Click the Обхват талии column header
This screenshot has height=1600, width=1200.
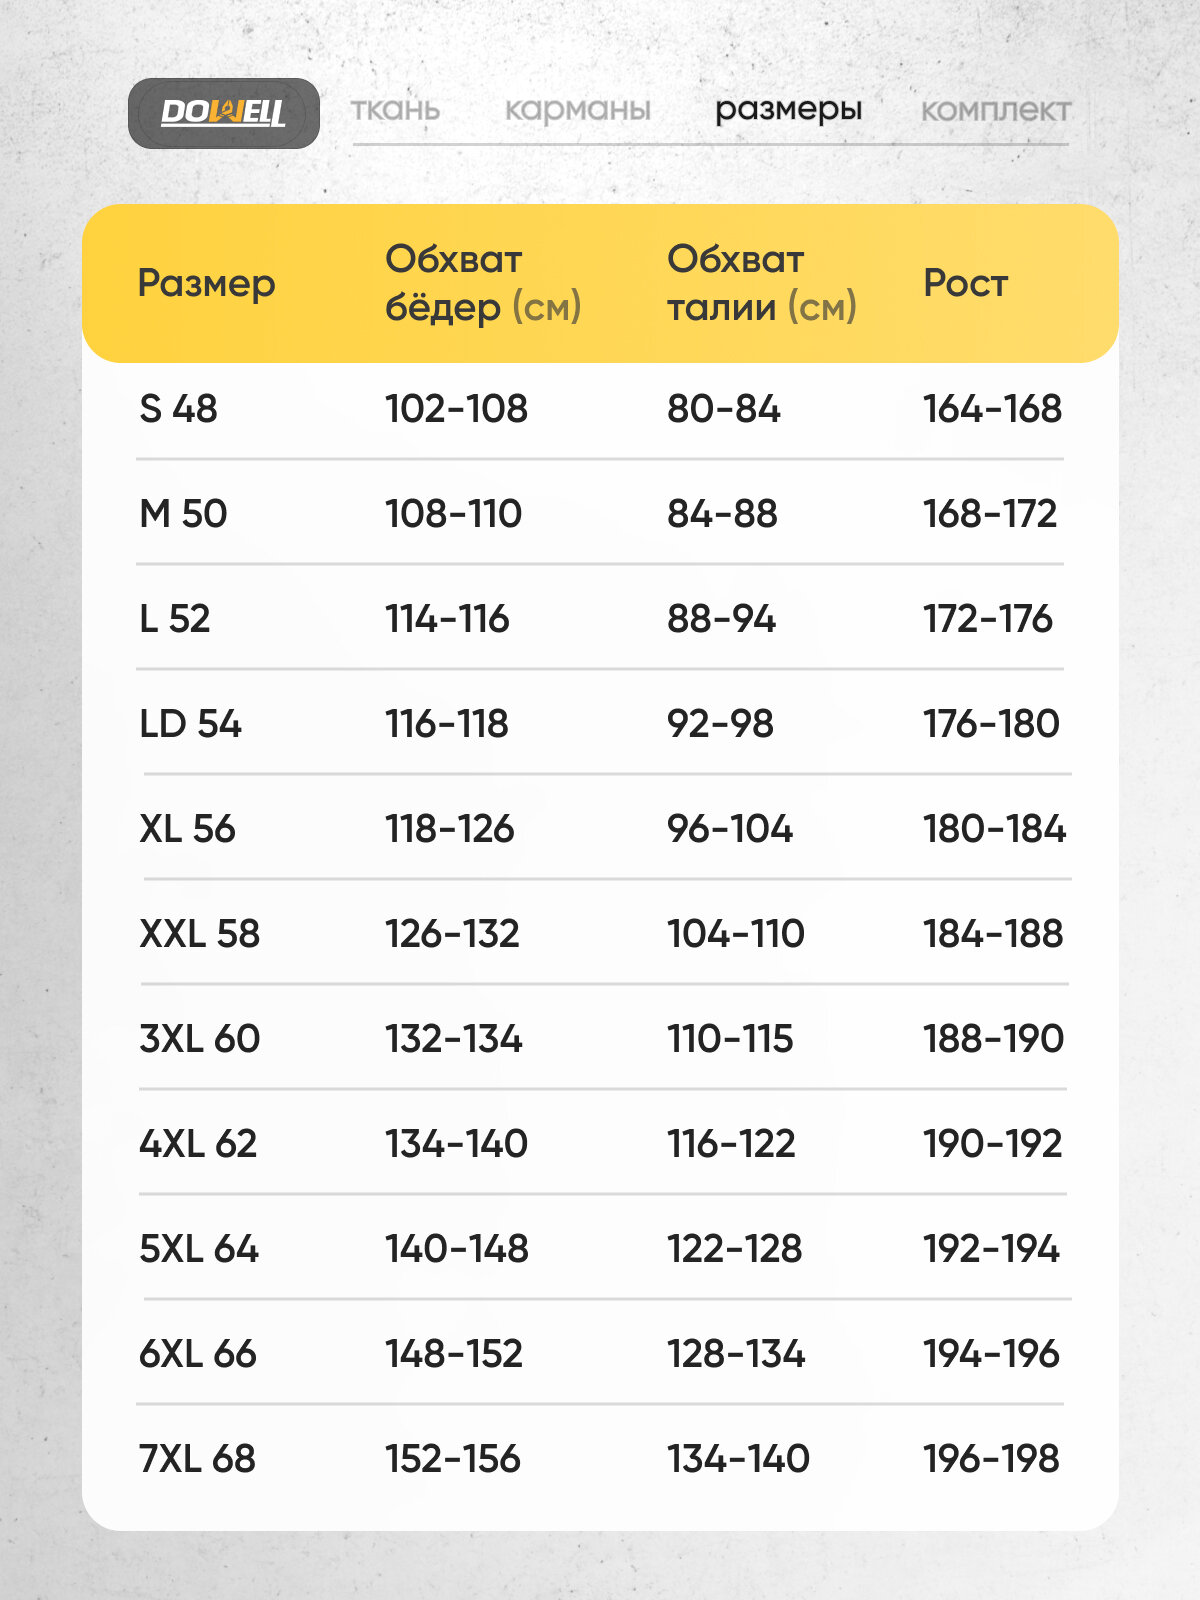[x=761, y=283]
